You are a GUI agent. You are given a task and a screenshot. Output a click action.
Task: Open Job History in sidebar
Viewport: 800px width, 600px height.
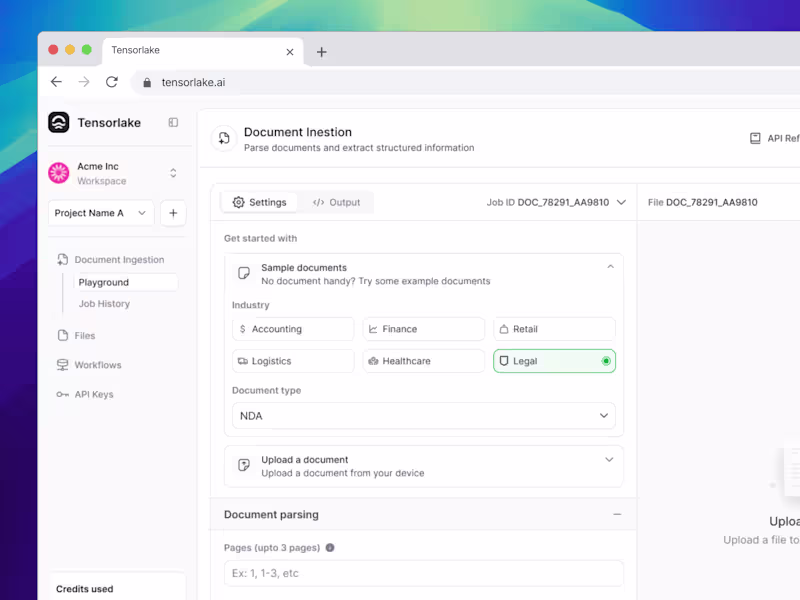105,304
